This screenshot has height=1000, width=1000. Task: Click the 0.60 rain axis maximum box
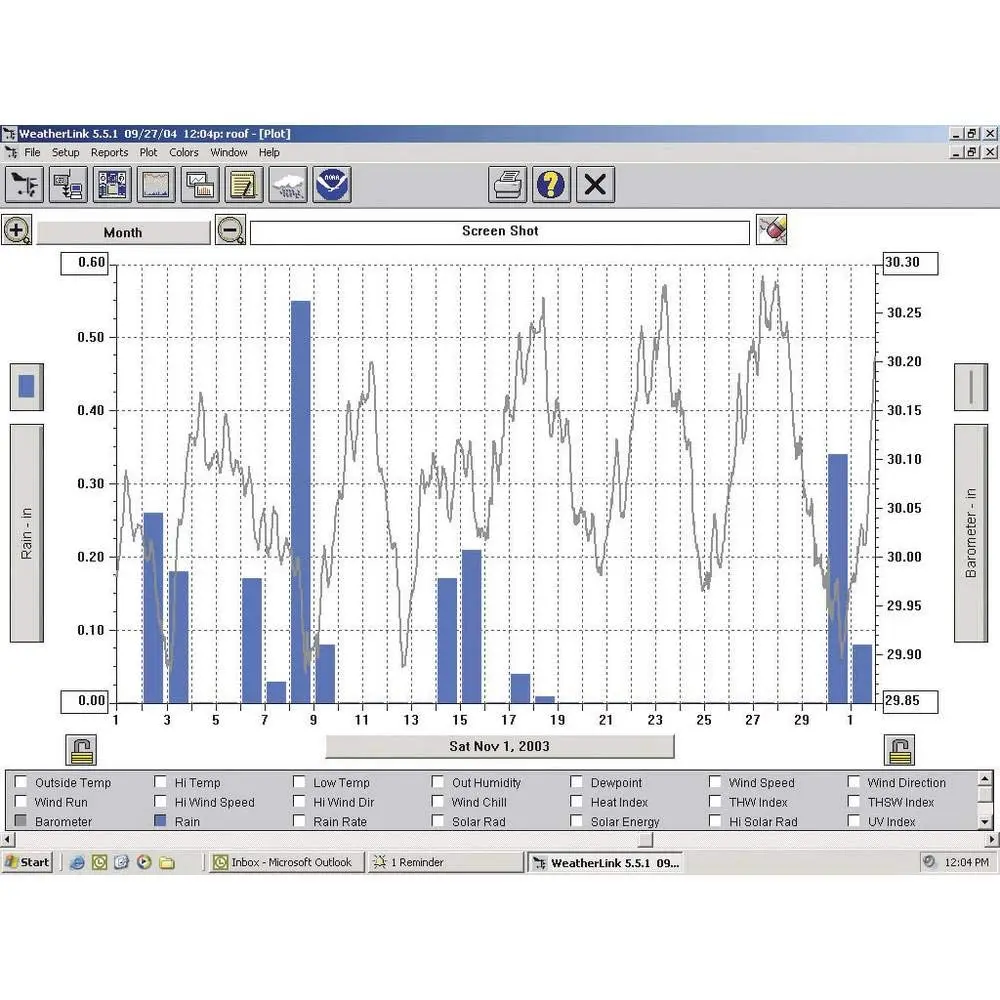84,263
